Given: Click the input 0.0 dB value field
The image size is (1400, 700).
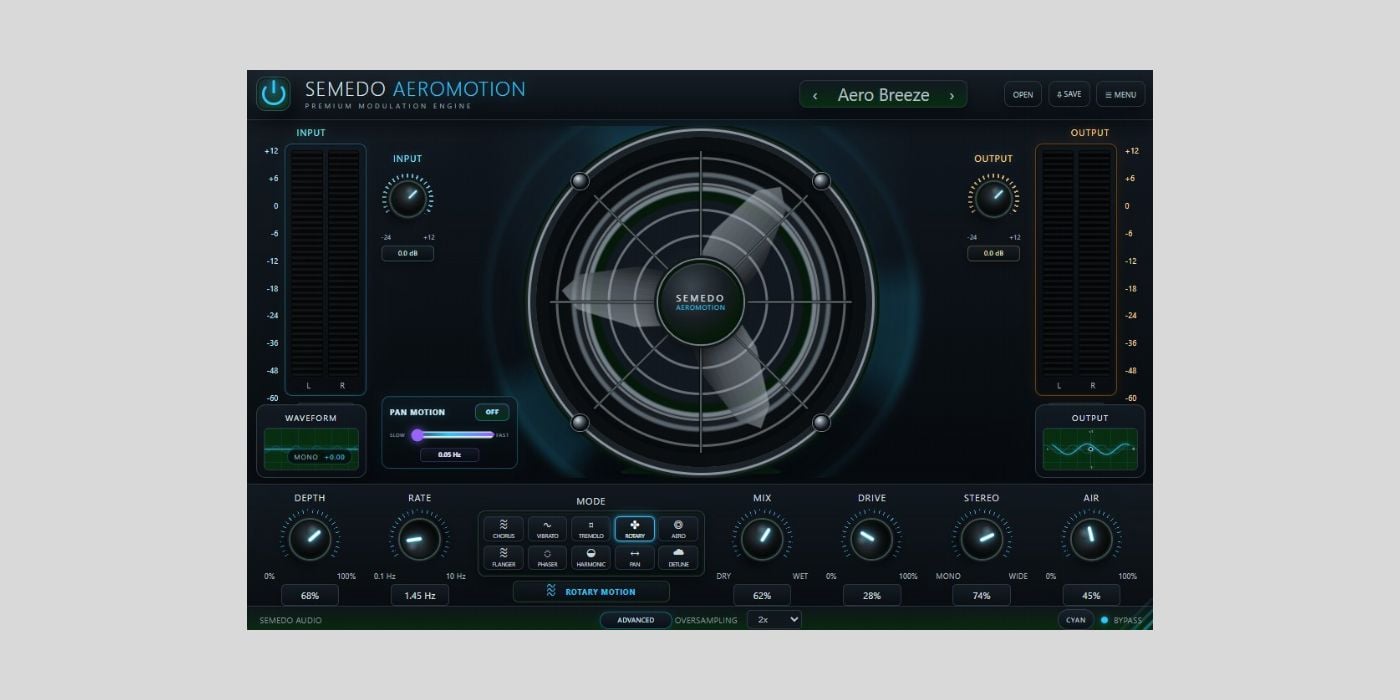Looking at the screenshot, I should (x=407, y=253).
